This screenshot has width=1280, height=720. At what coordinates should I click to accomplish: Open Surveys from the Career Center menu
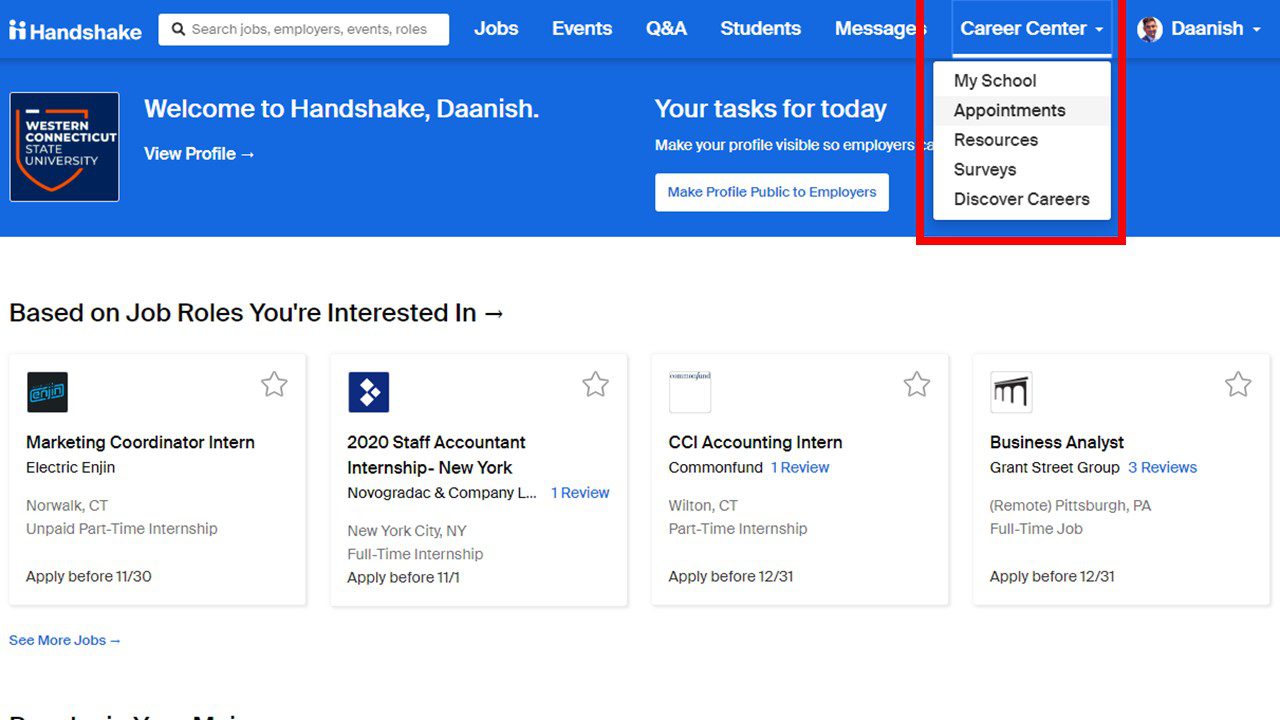pos(1022,169)
